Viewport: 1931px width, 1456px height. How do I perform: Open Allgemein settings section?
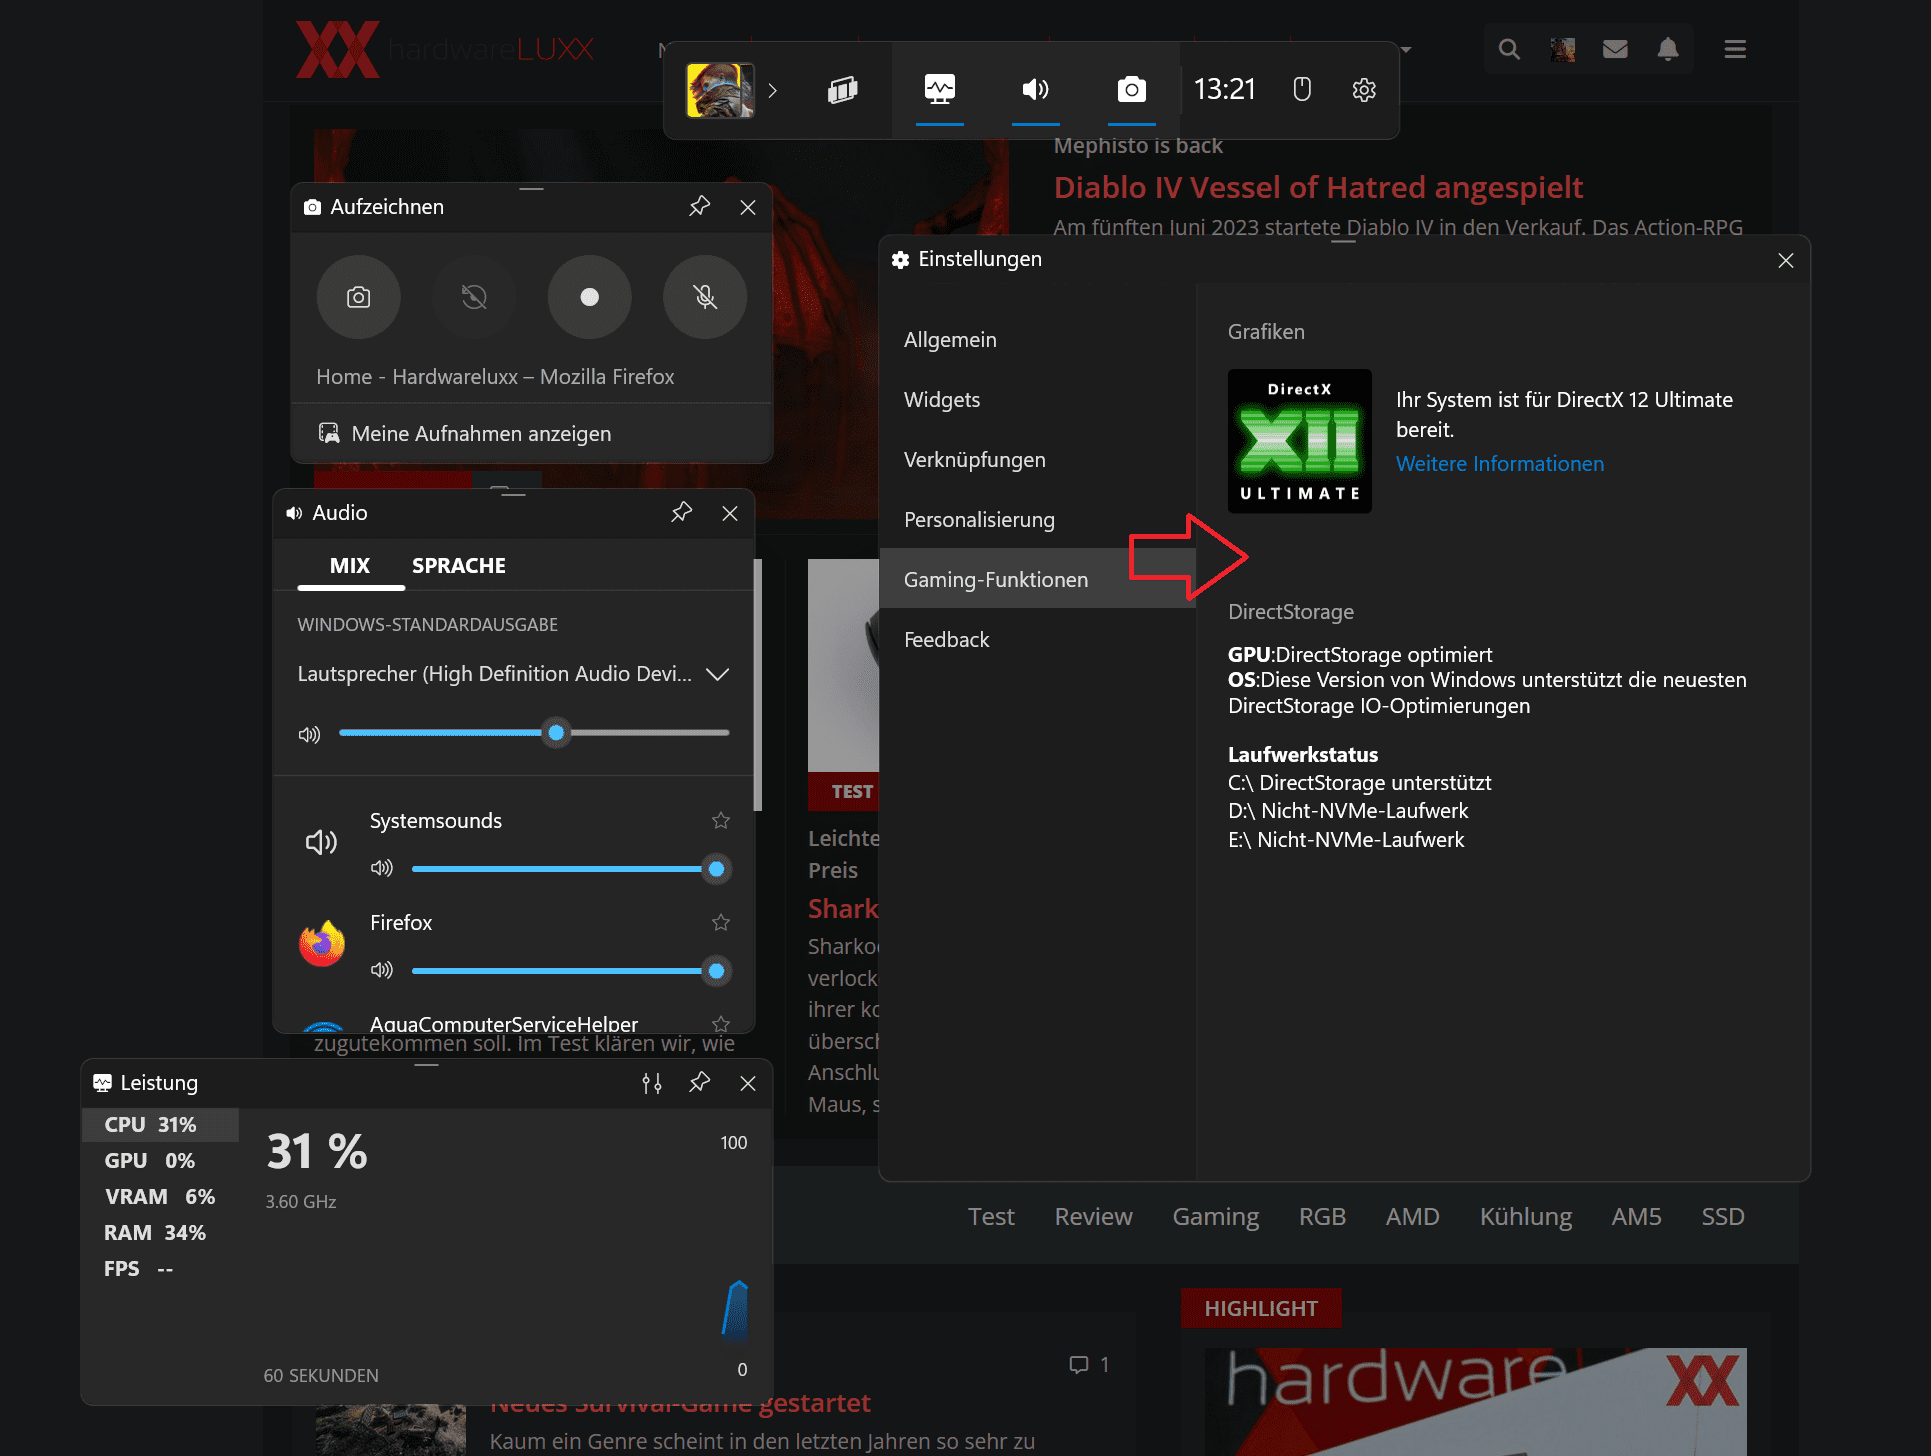pyautogui.click(x=1038, y=340)
